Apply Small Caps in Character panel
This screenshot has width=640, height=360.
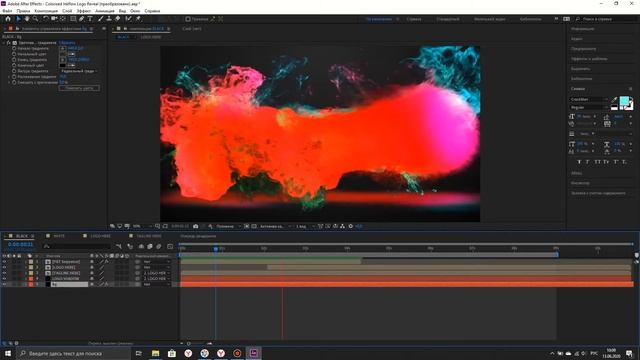pyautogui.click(x=606, y=162)
